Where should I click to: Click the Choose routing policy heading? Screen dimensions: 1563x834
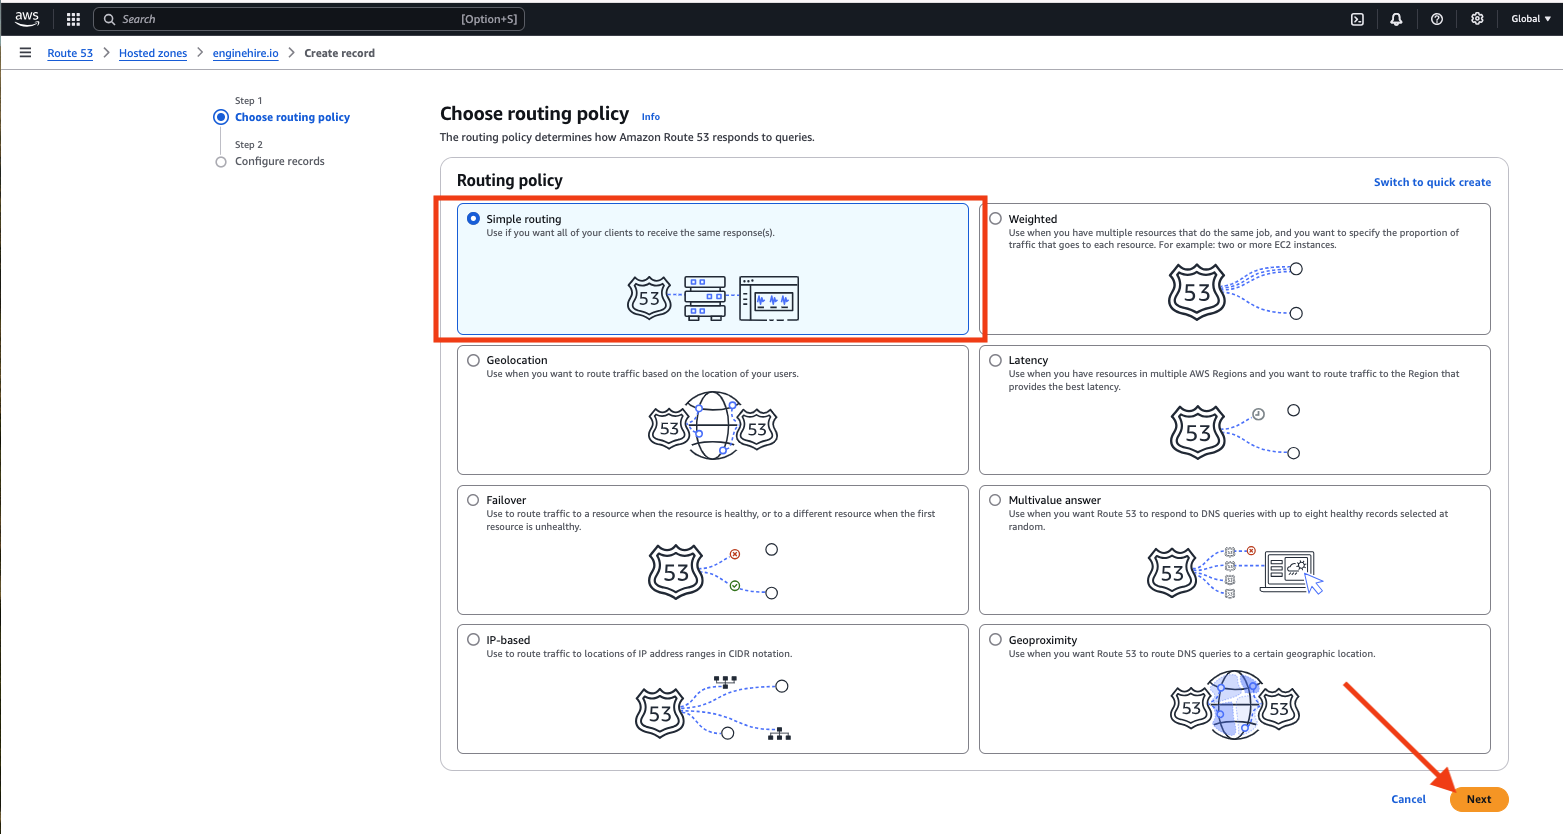pos(535,114)
